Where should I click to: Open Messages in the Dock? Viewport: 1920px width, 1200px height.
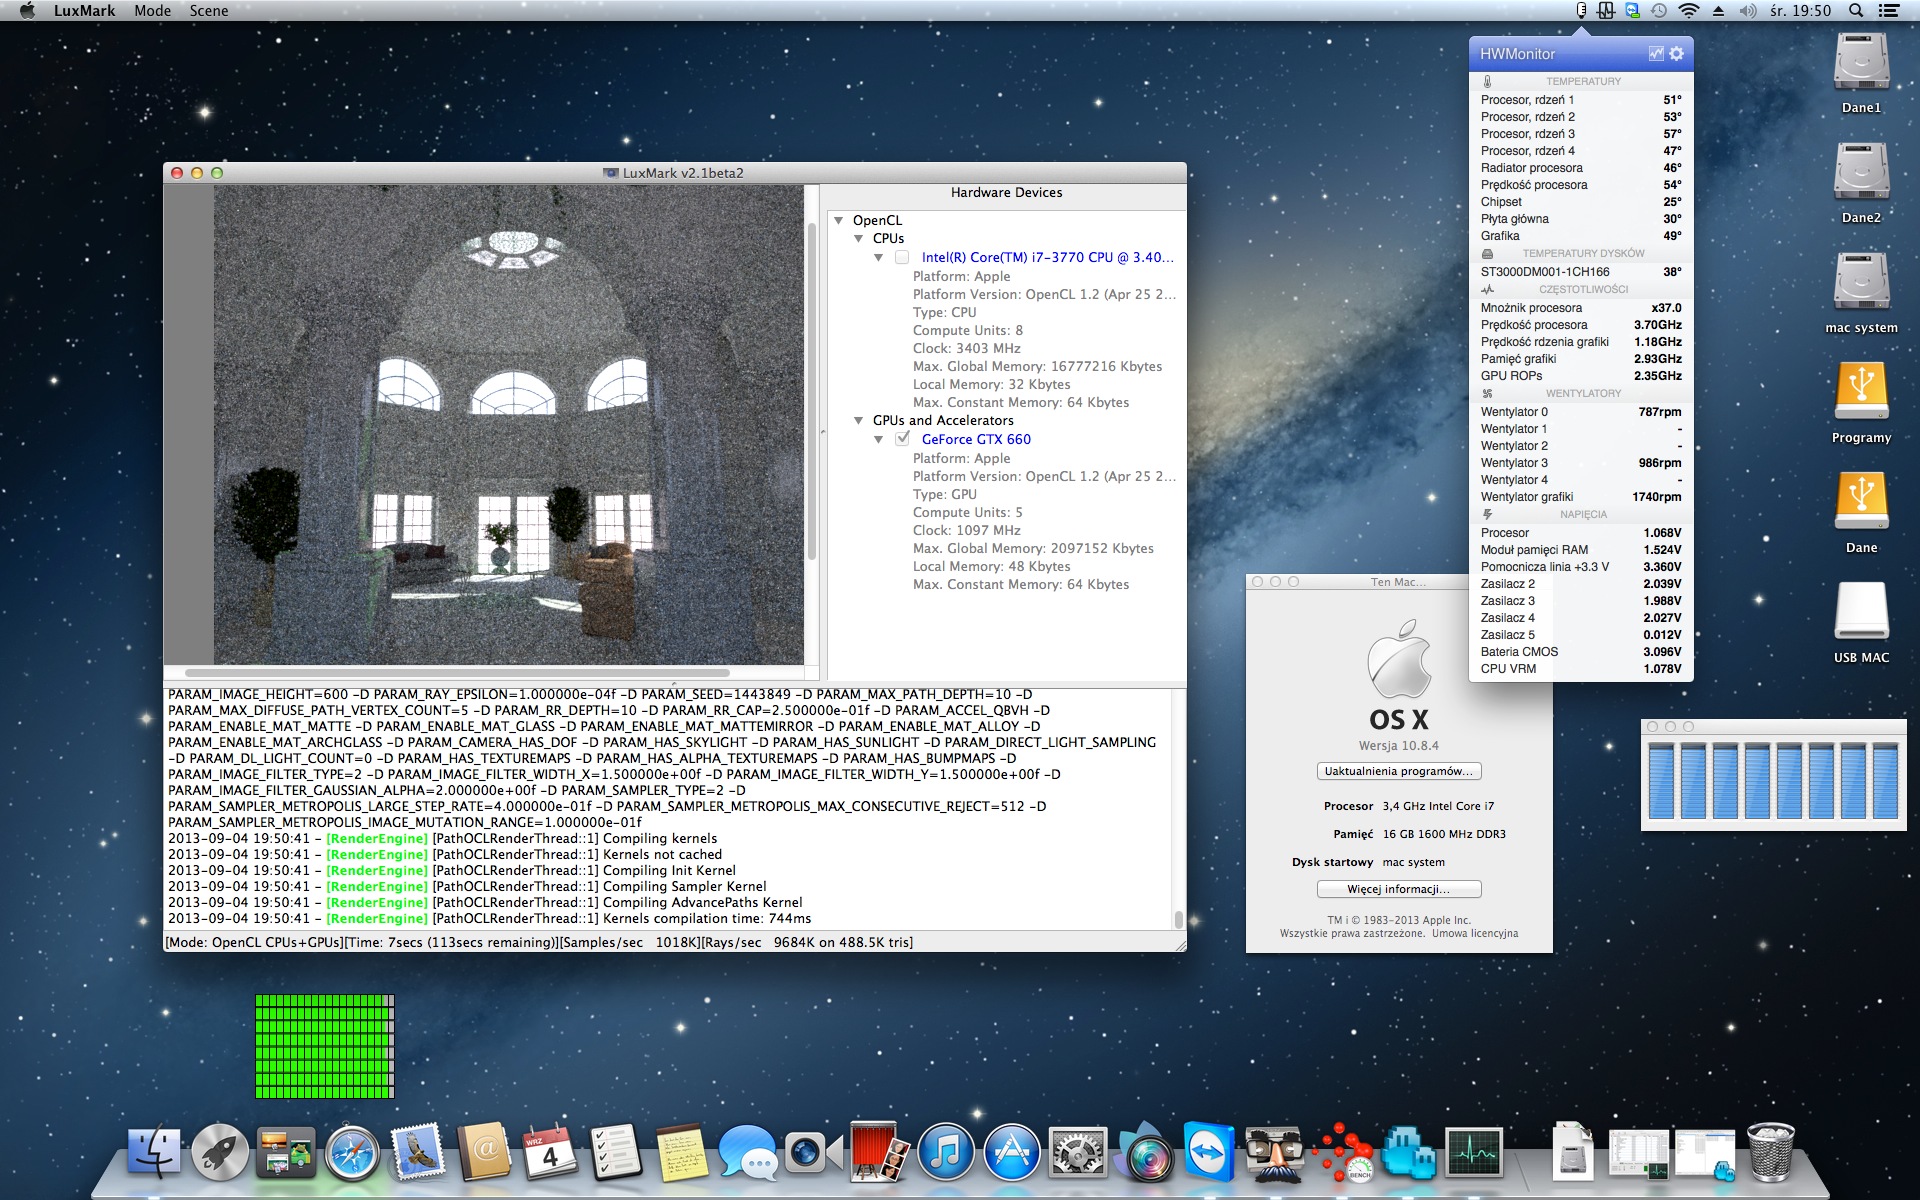[x=747, y=1152]
